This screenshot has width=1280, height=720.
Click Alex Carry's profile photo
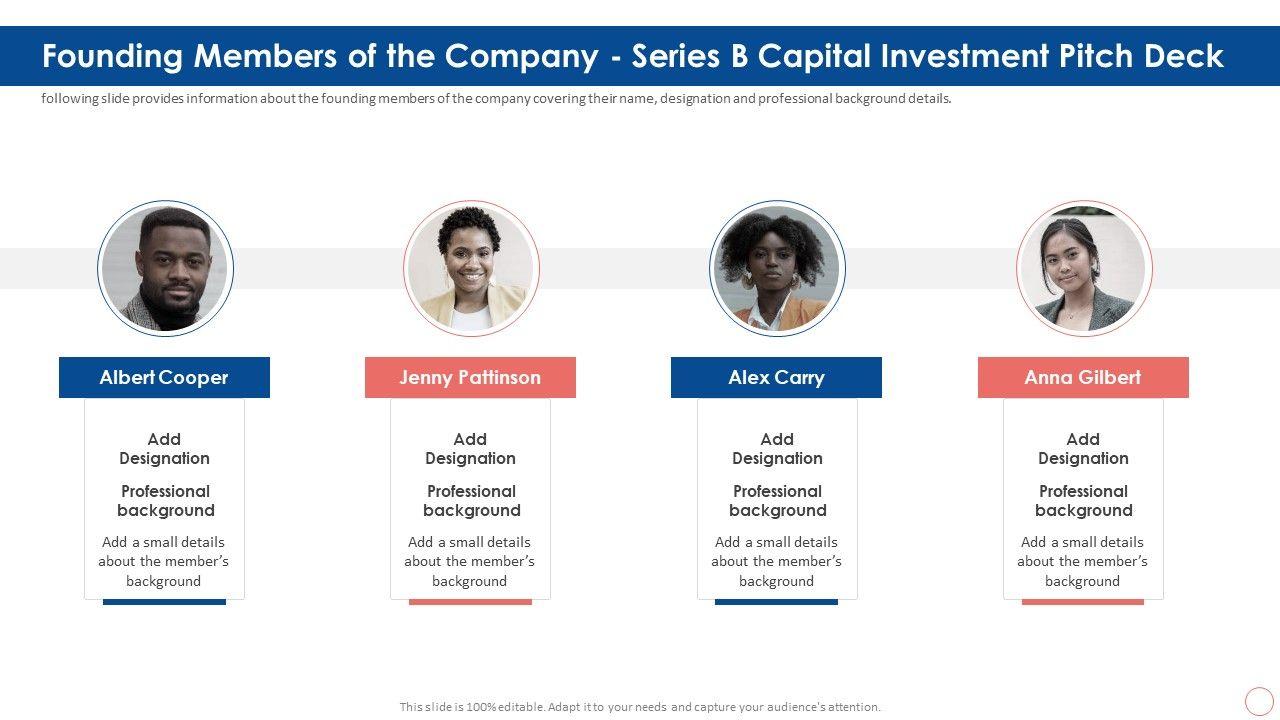pos(777,268)
